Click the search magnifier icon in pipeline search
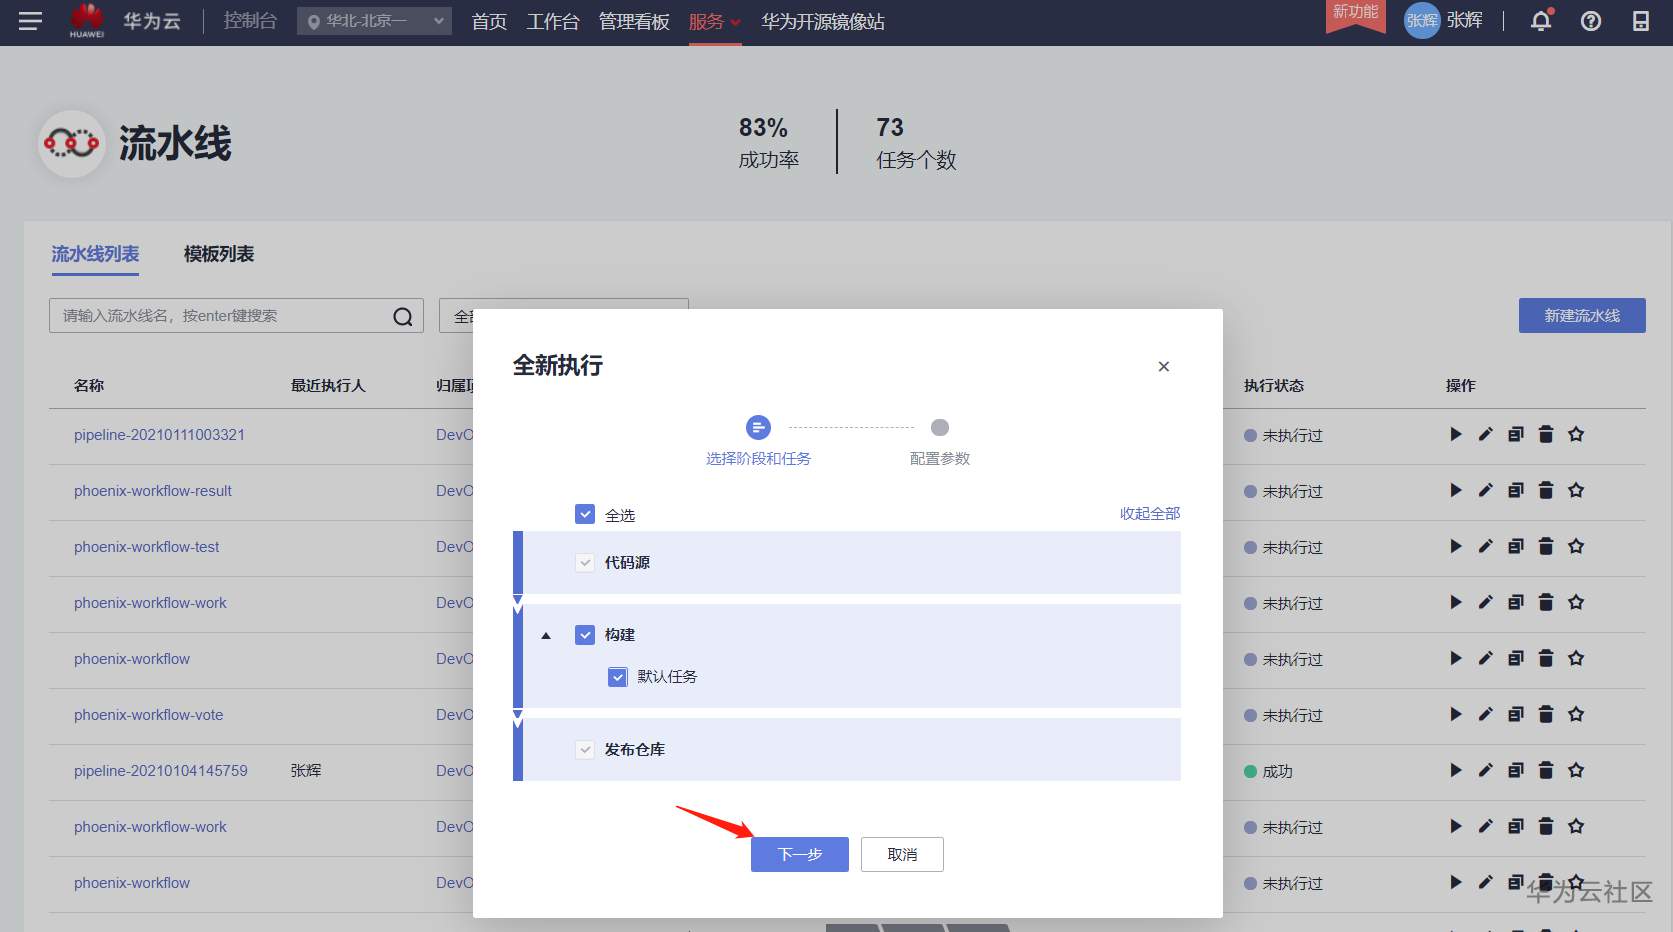The image size is (1673, 932). pyautogui.click(x=403, y=316)
